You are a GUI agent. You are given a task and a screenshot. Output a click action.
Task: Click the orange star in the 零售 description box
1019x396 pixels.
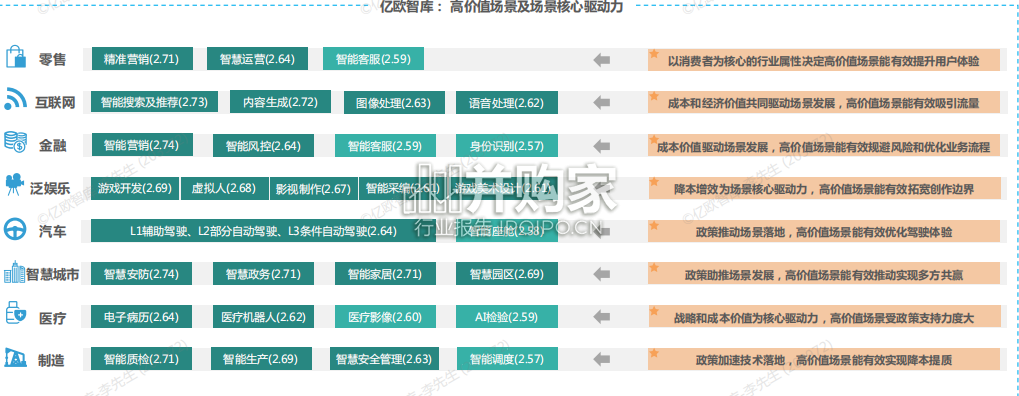[654, 55]
